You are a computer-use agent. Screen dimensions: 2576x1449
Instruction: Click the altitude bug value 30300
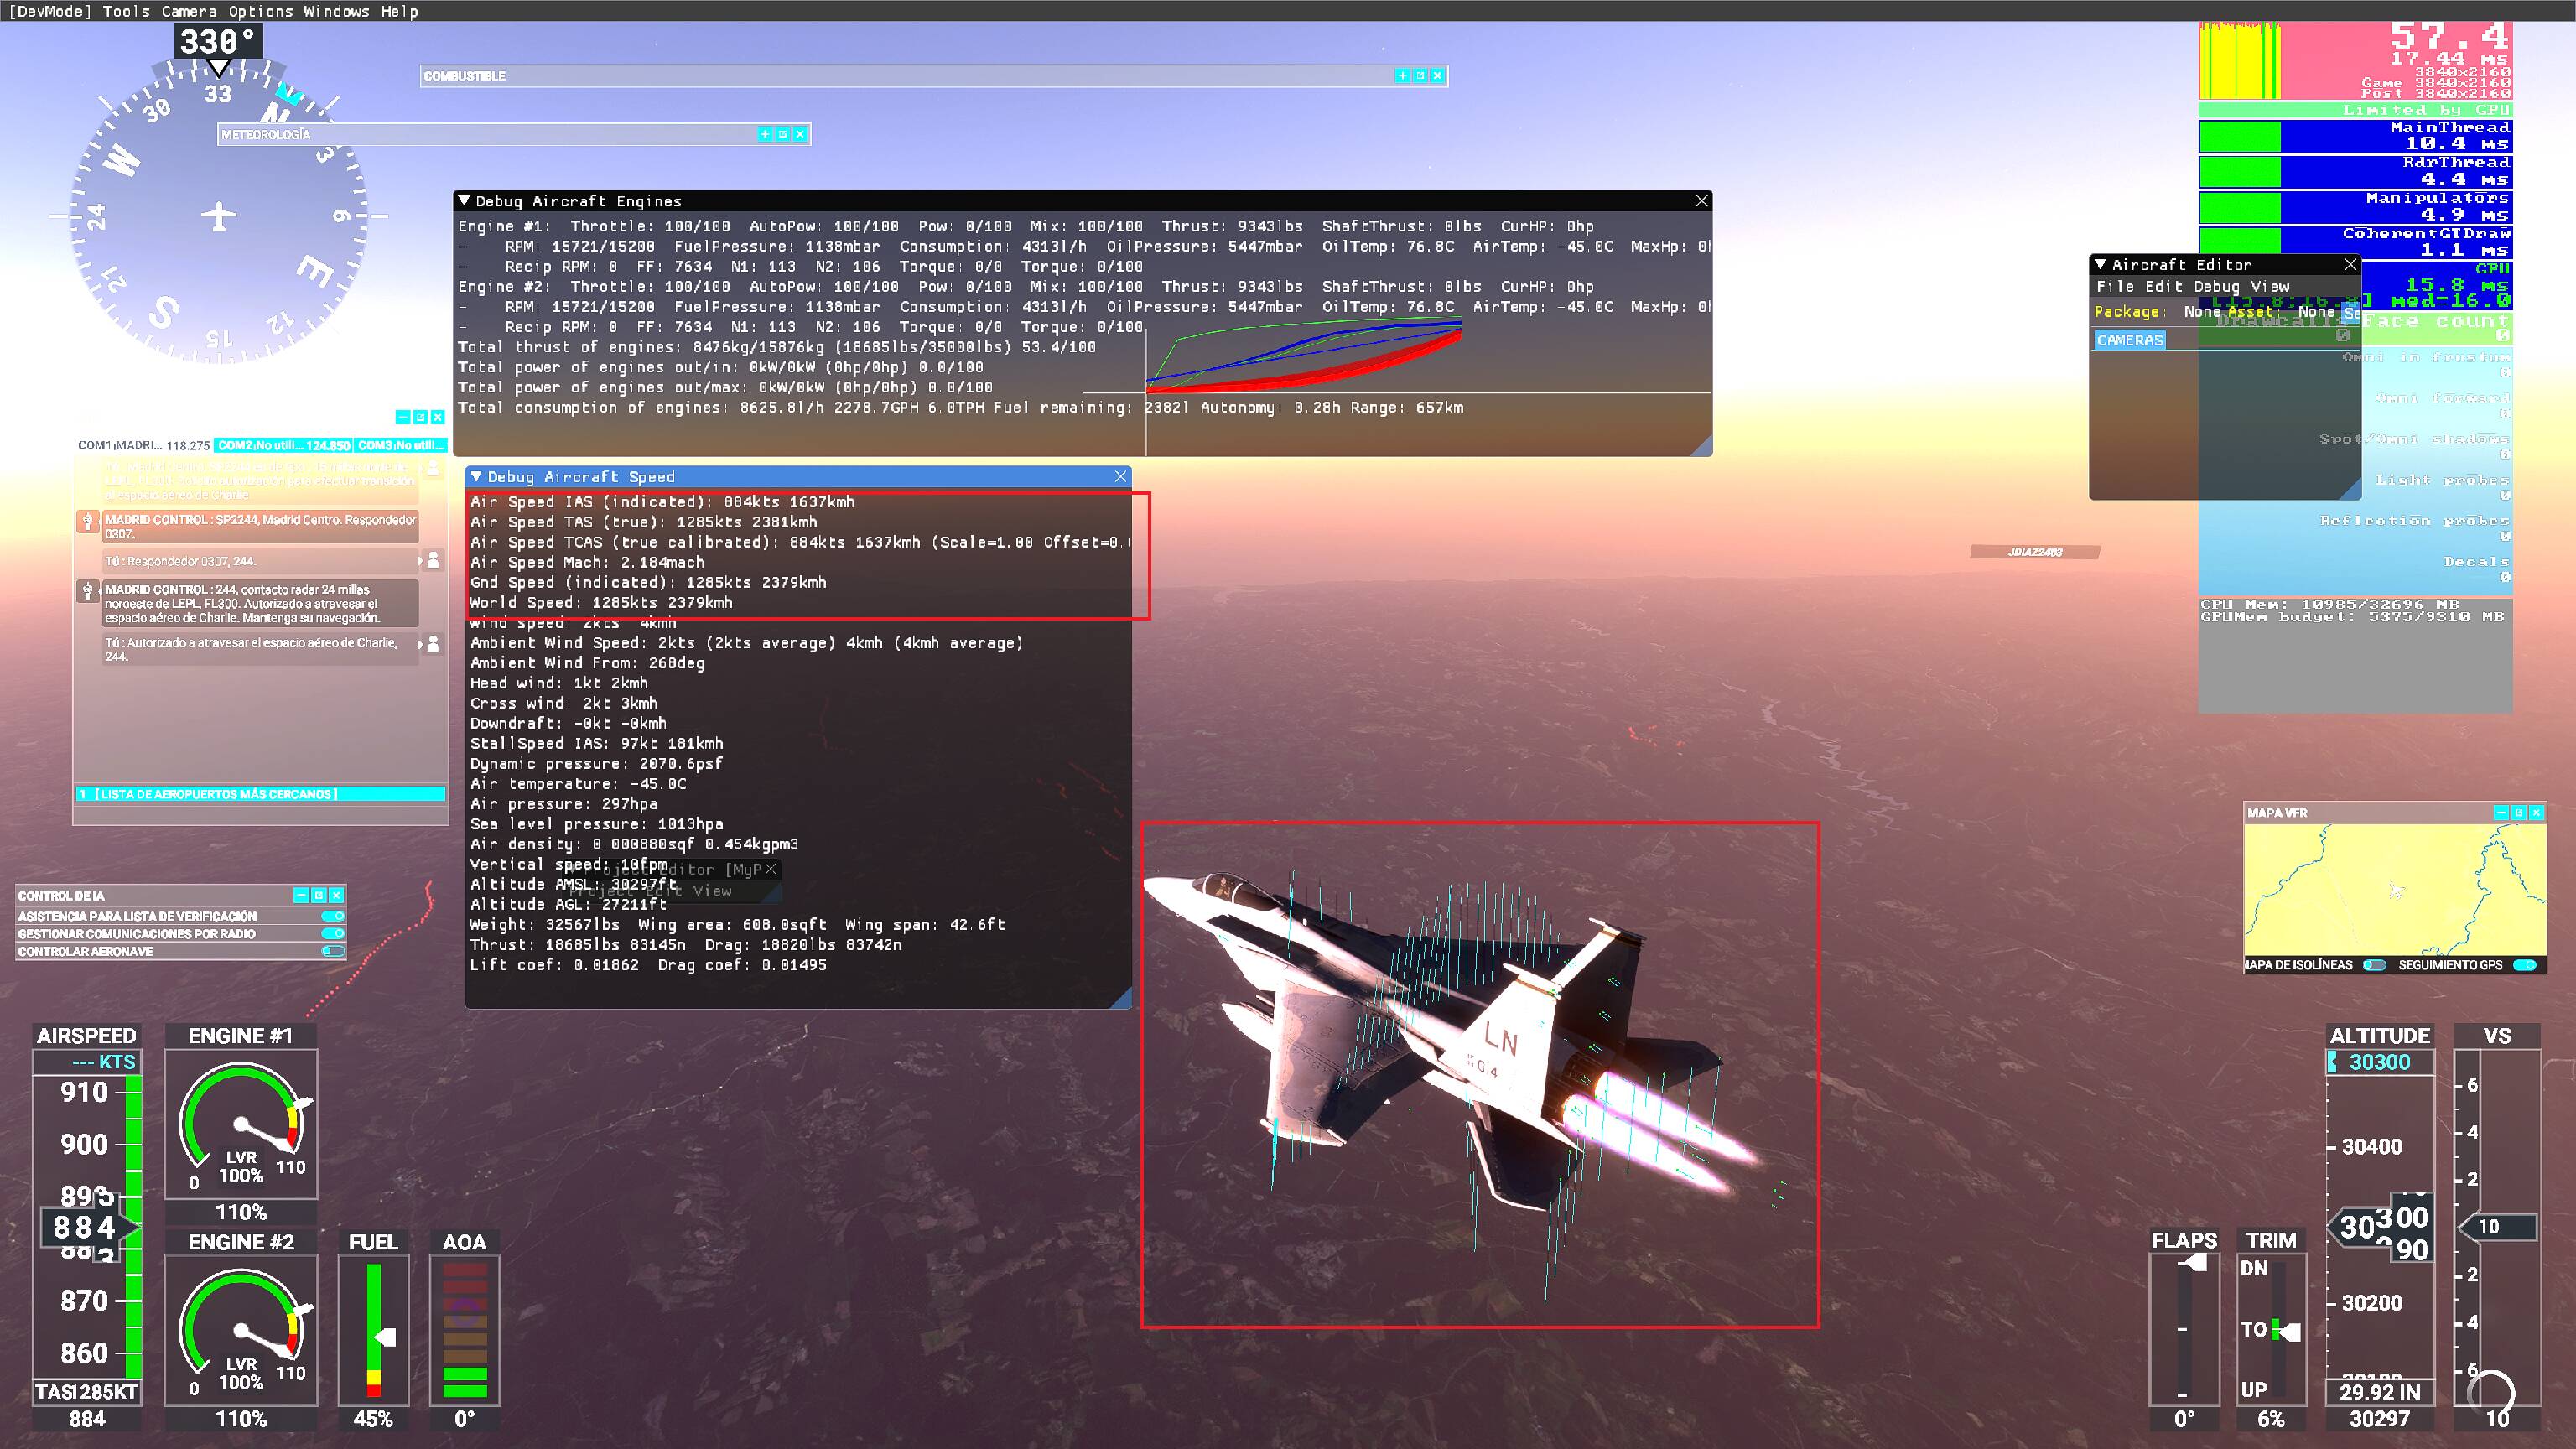[2380, 1062]
